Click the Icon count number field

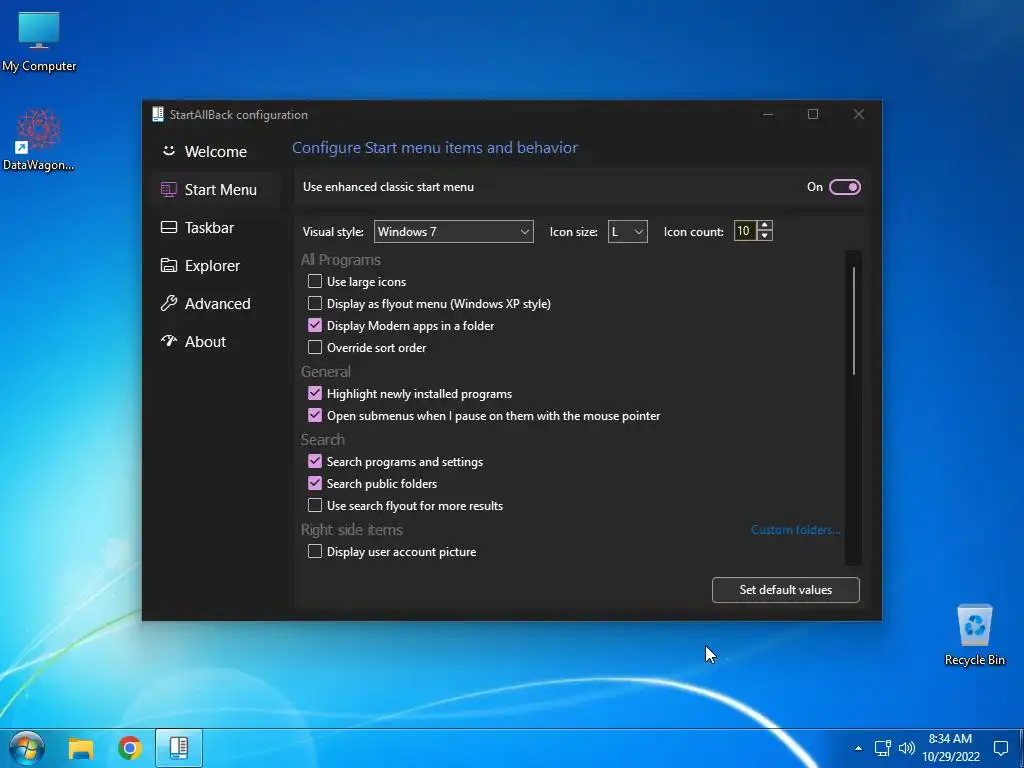pyautogui.click(x=744, y=231)
